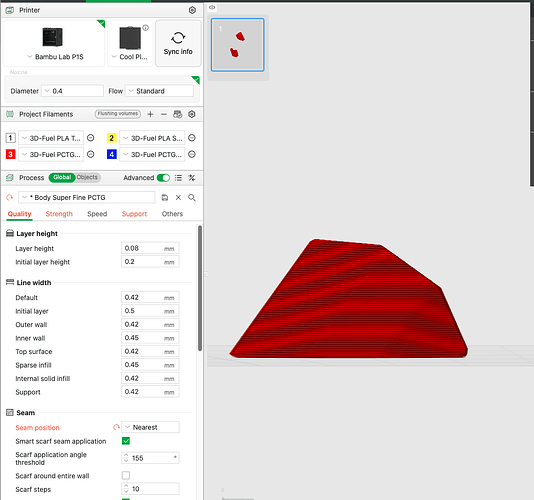Switch to Others tab
Viewport: 534px width, 500px height.
pyautogui.click(x=172, y=214)
